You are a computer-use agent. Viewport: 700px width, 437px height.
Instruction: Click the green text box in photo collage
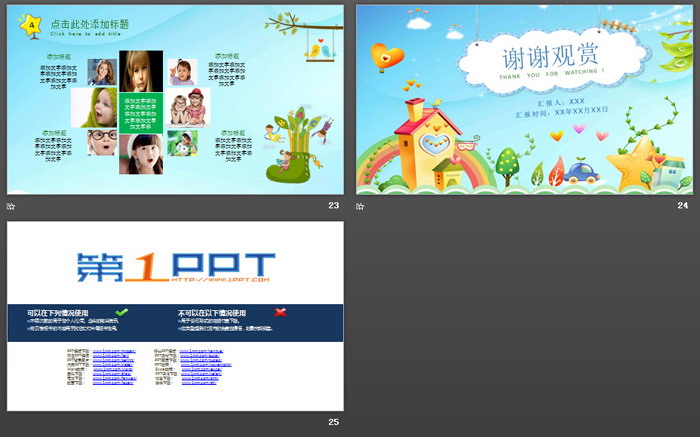141,113
